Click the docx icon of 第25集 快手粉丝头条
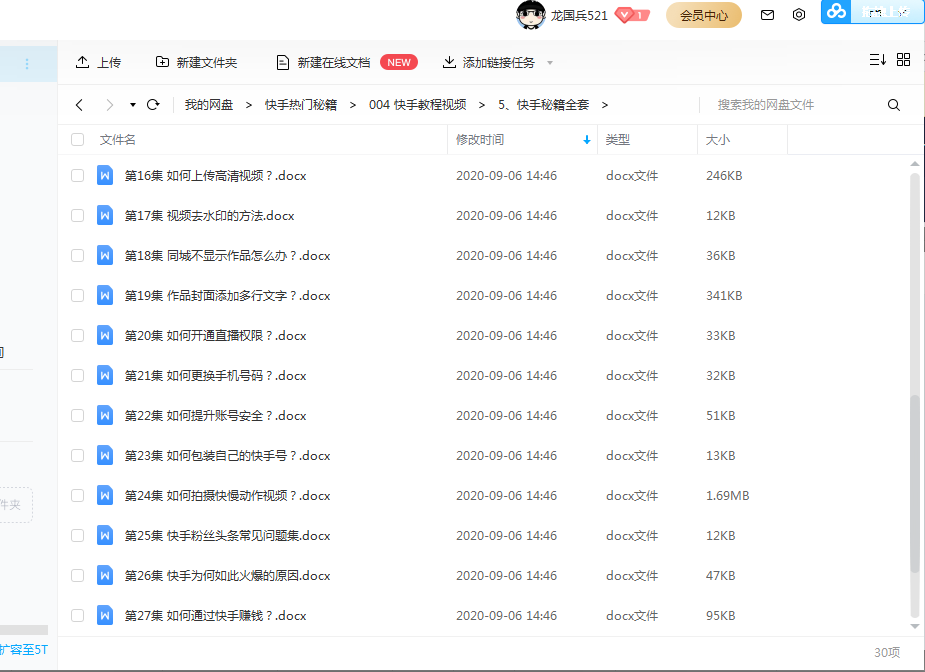This screenshot has width=925, height=672. [105, 535]
